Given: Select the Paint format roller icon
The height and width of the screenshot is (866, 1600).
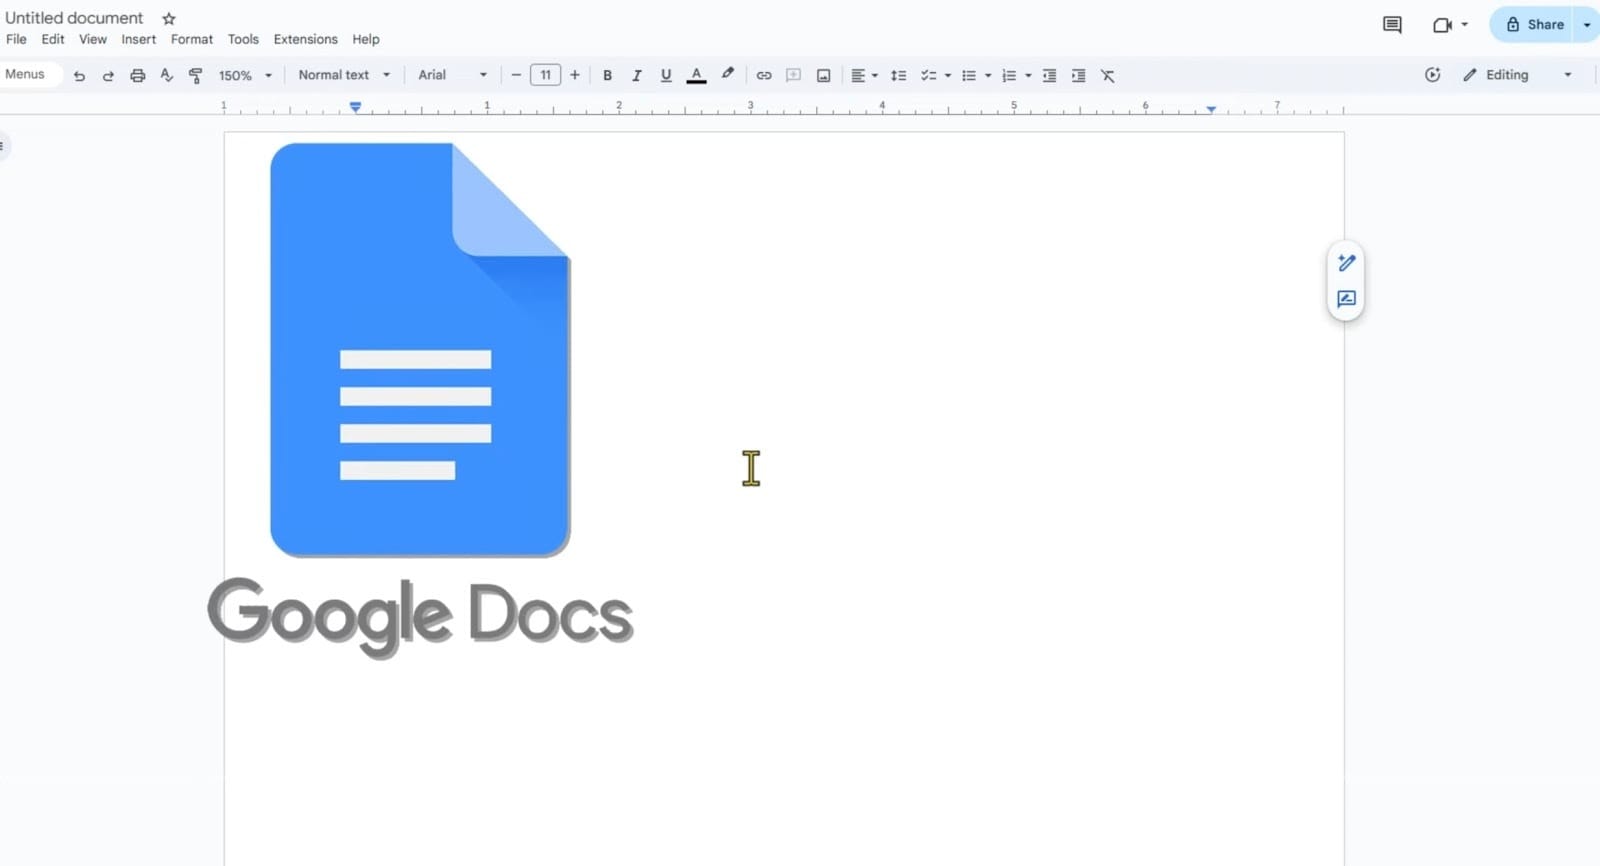Looking at the screenshot, I should [196, 76].
